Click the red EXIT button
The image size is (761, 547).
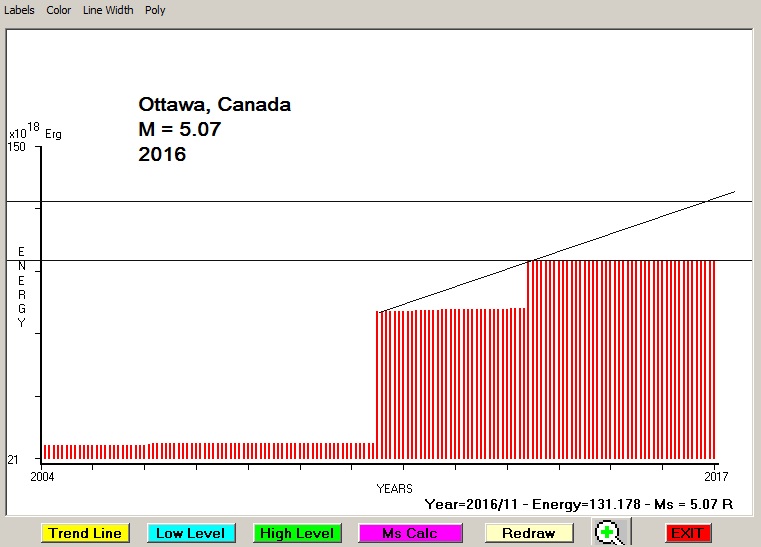pyautogui.click(x=687, y=533)
